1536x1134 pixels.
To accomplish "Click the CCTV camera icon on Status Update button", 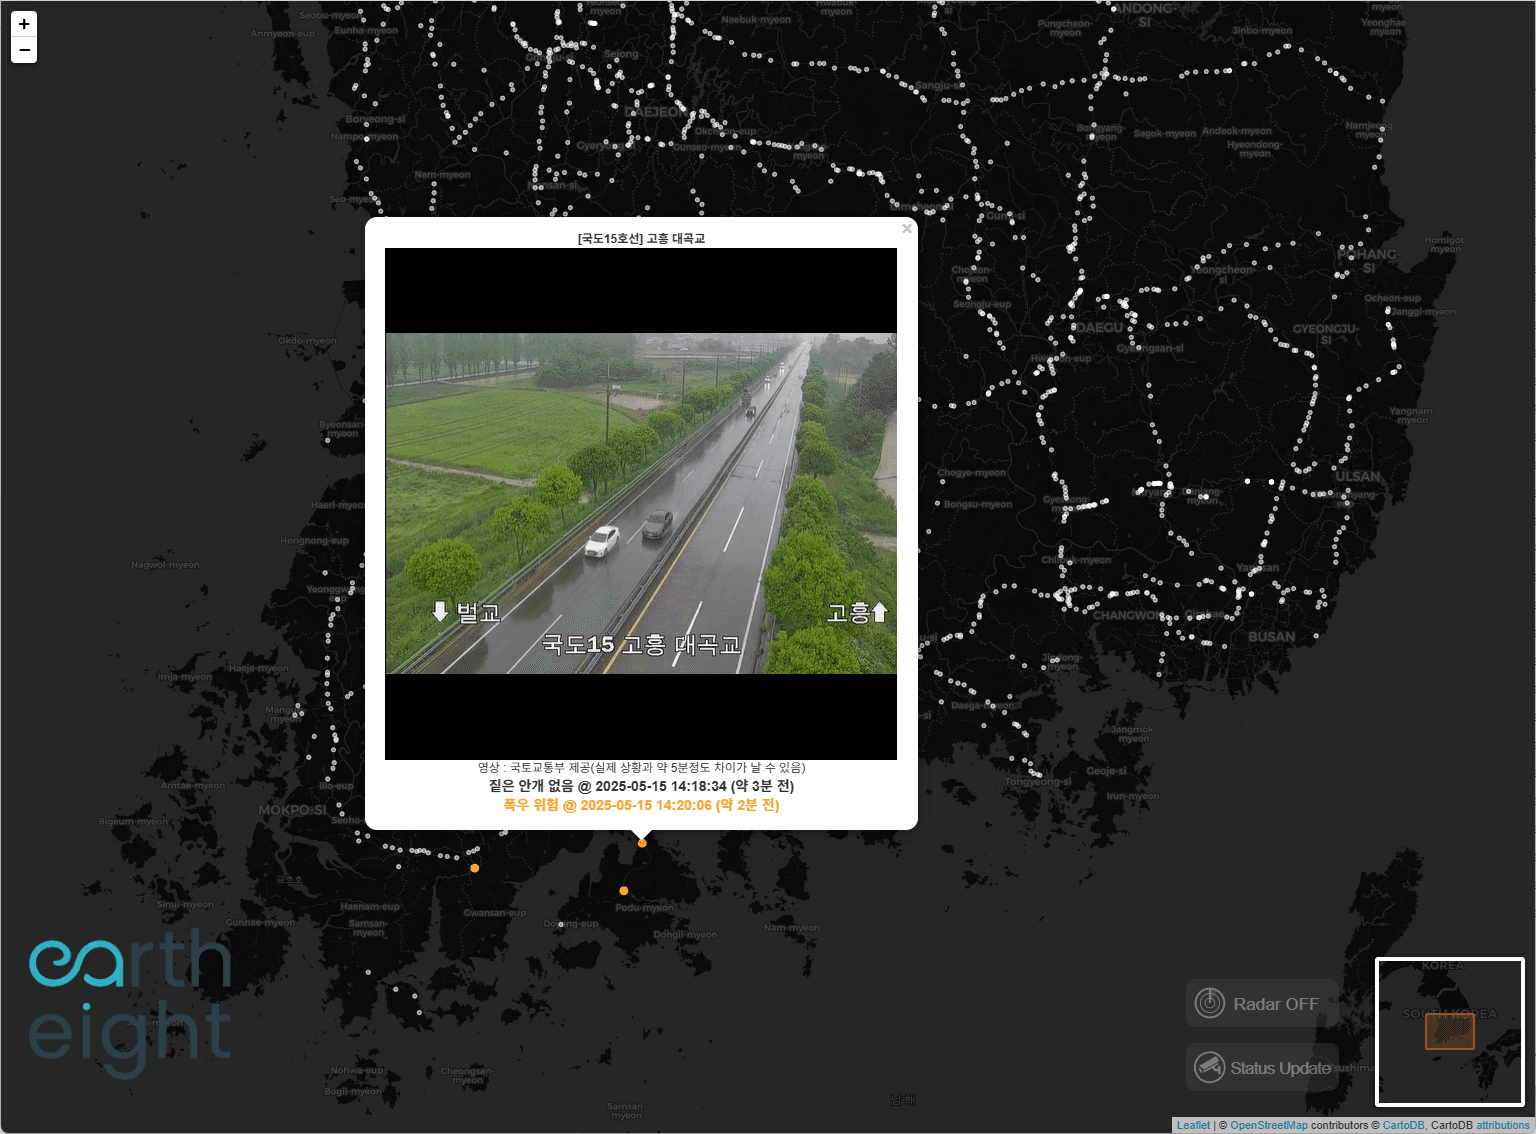I will coord(1210,1067).
